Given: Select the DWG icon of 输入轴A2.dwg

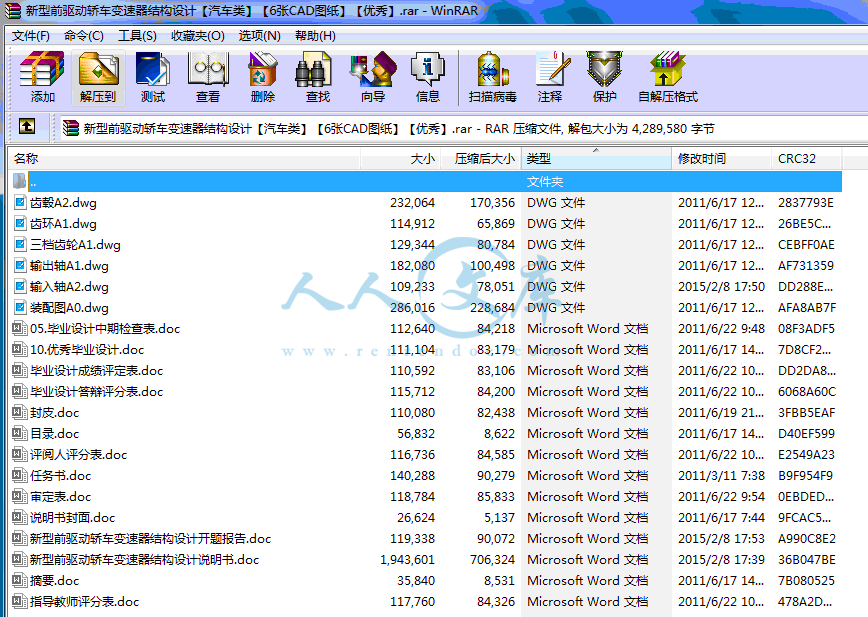Looking at the screenshot, I should pyautogui.click(x=20, y=287).
